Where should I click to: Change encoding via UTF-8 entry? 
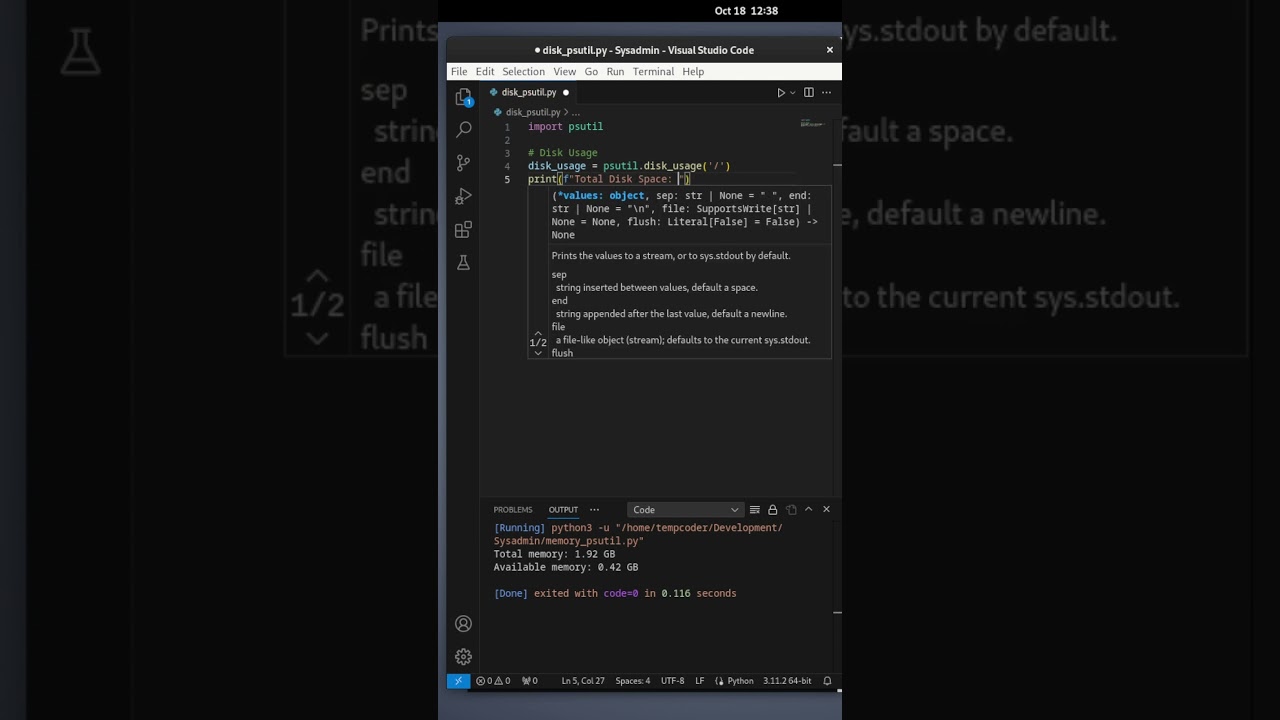coord(673,681)
